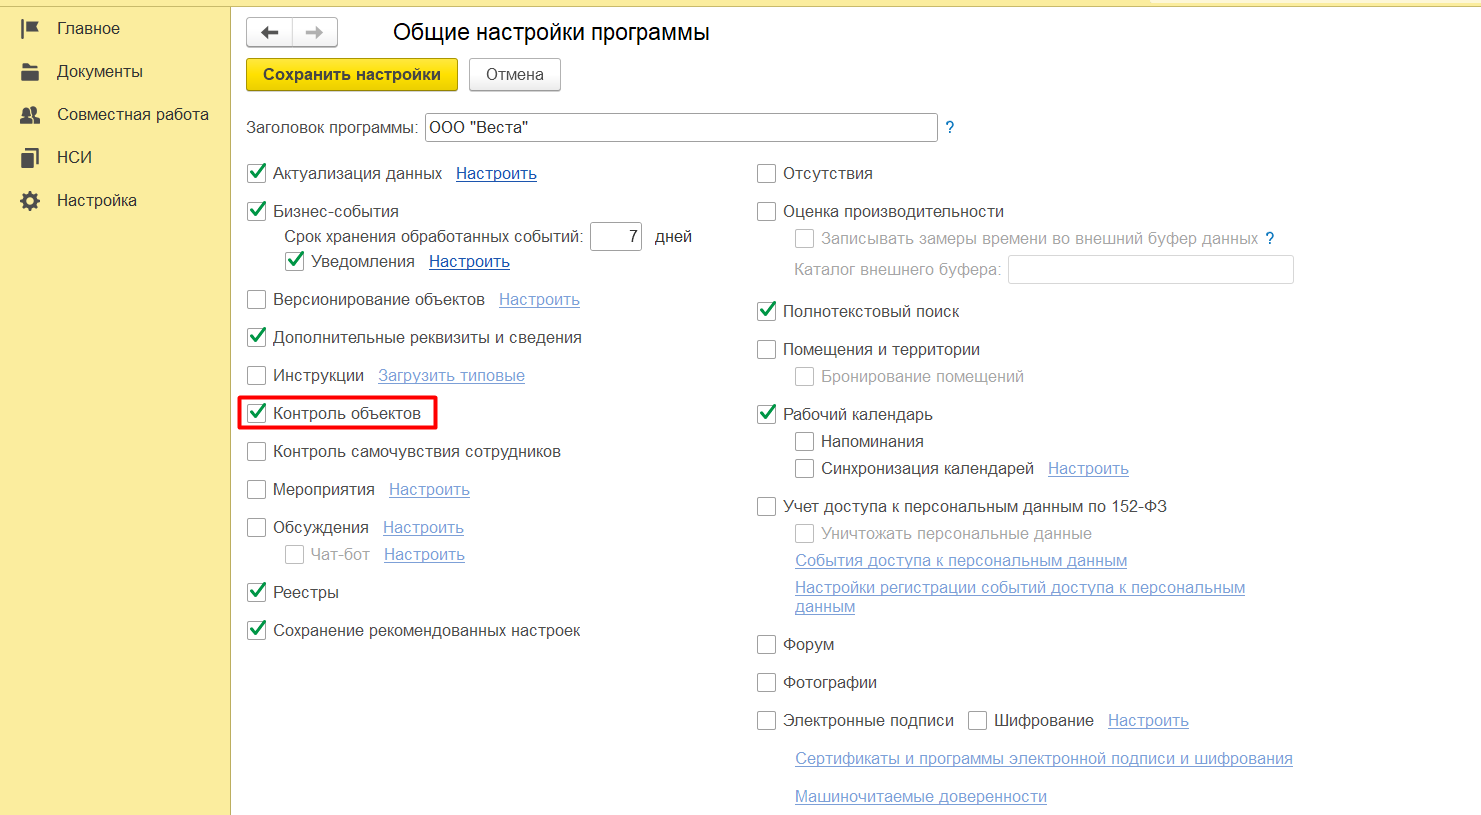The image size is (1481, 815).
Task: Click the Совместная работа people icon
Action: [30, 115]
